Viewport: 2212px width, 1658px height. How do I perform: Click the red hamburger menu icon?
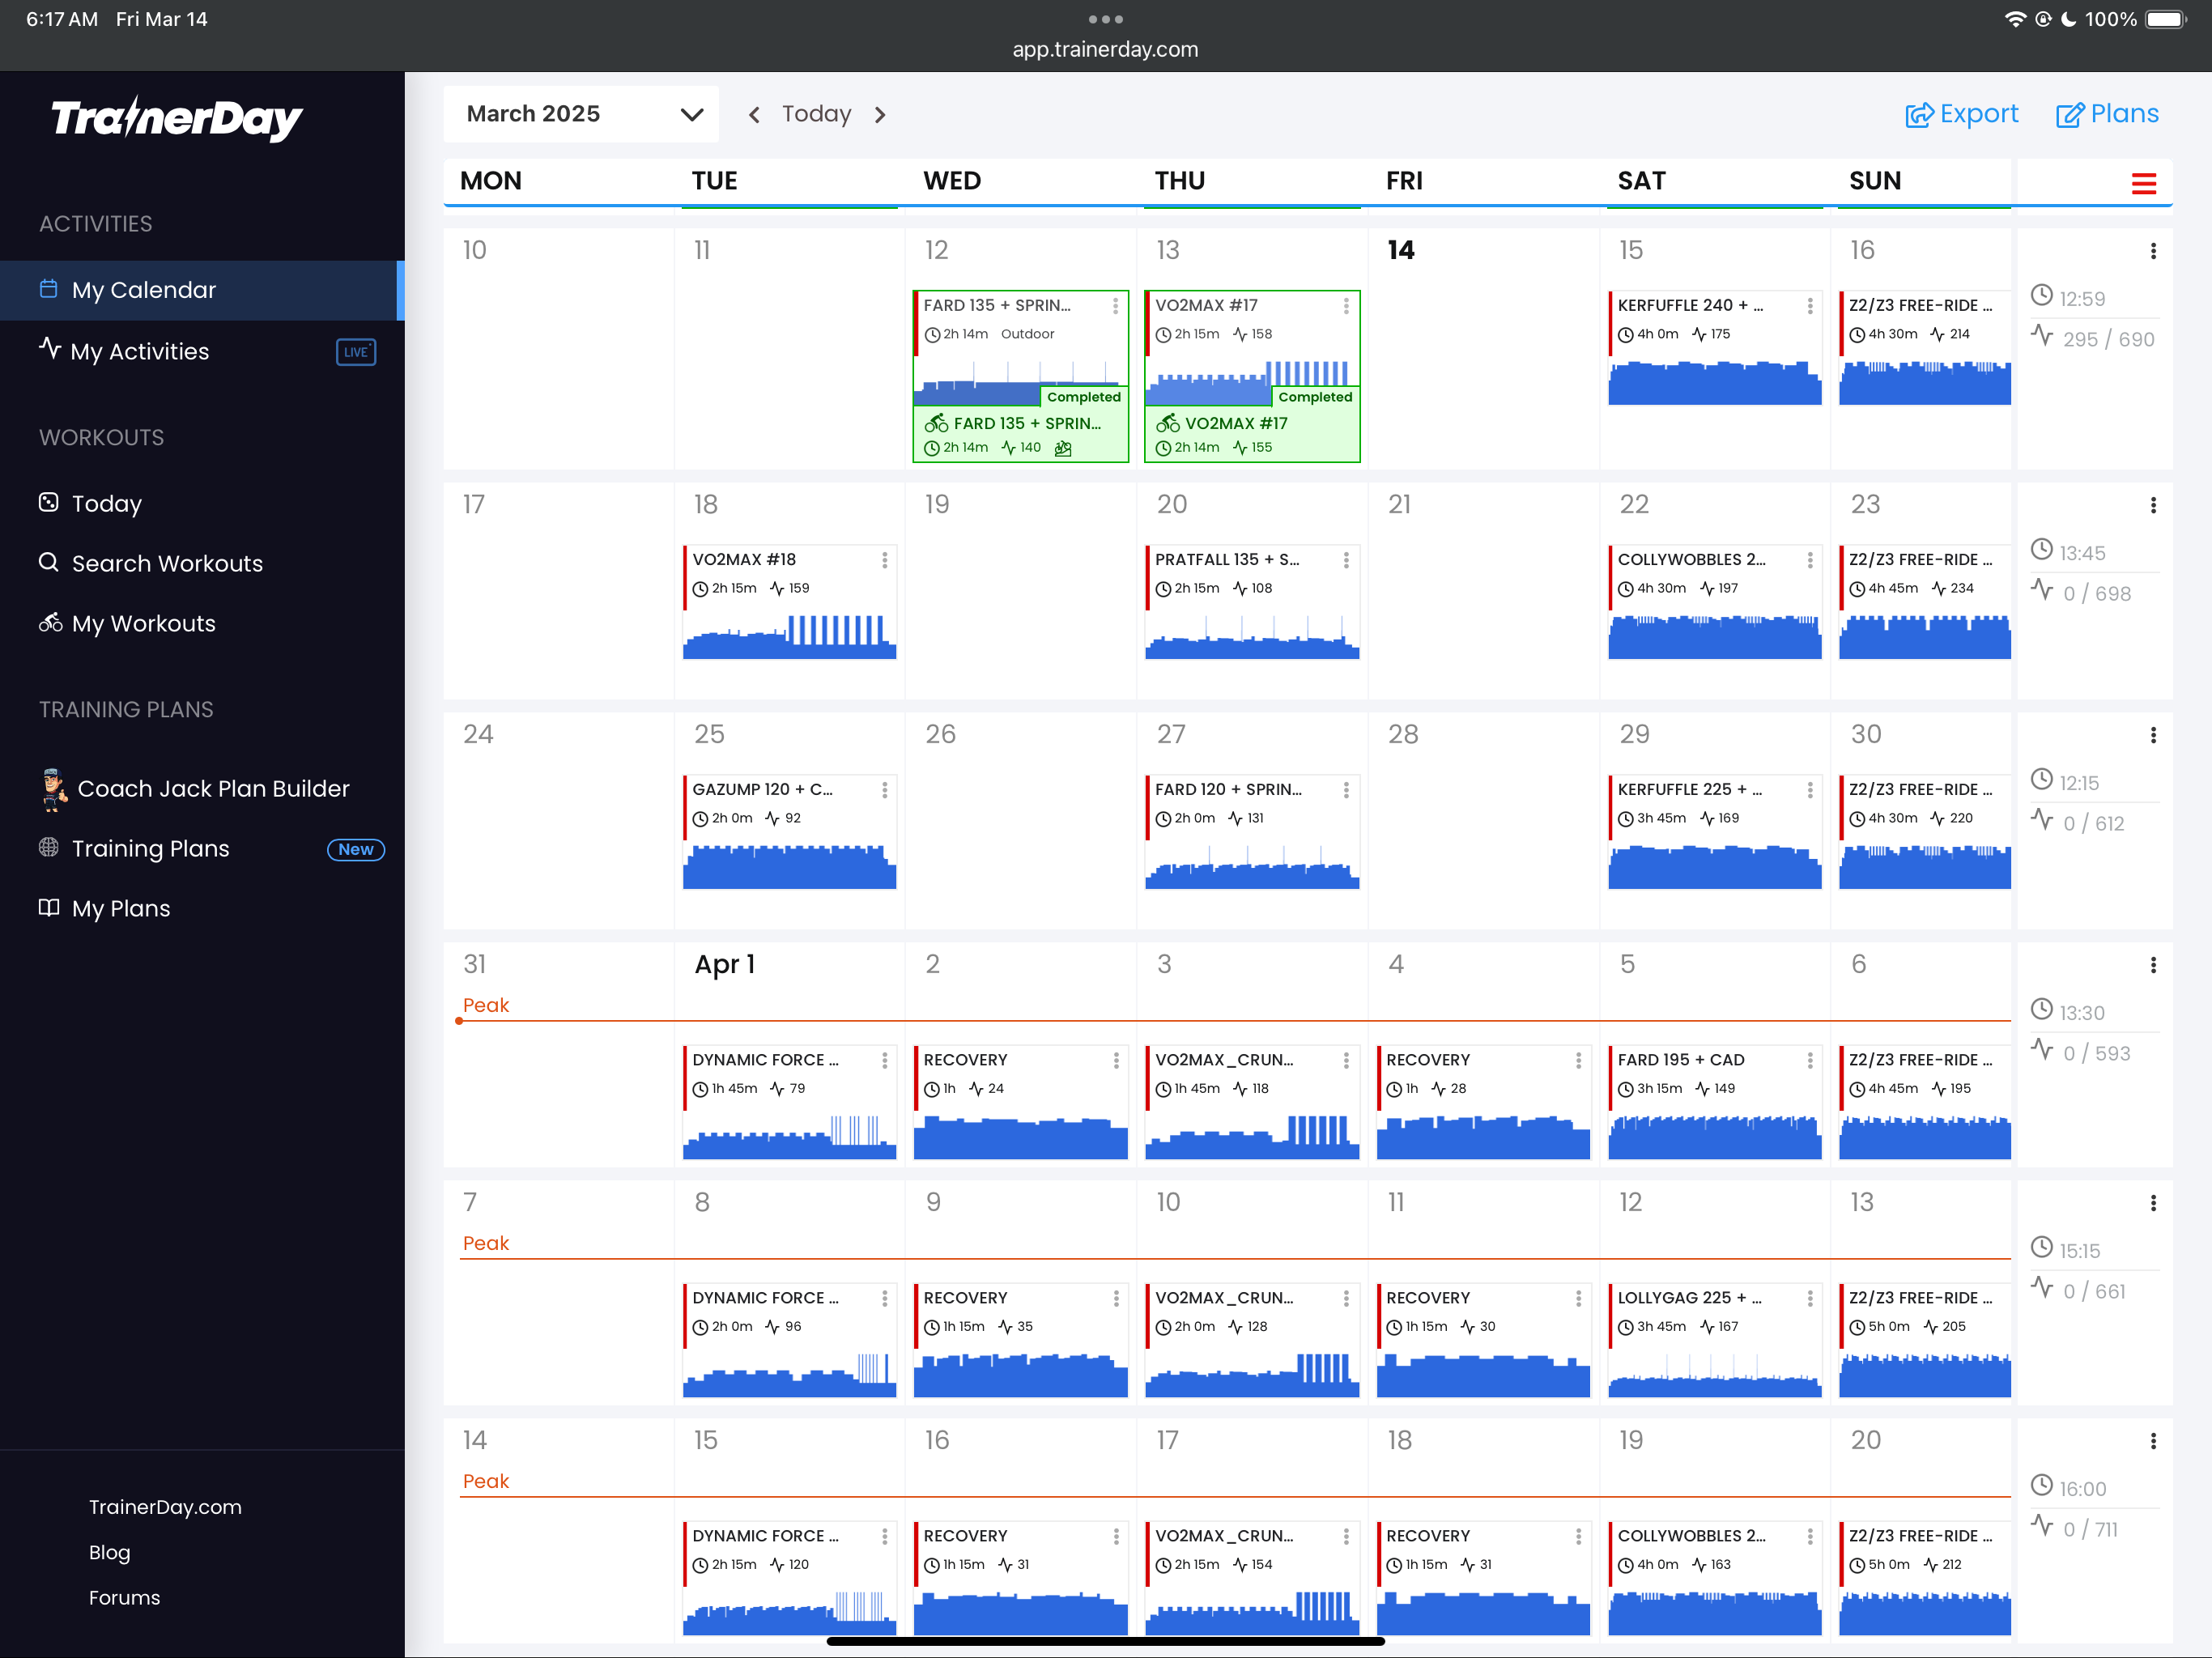pos(2142,183)
